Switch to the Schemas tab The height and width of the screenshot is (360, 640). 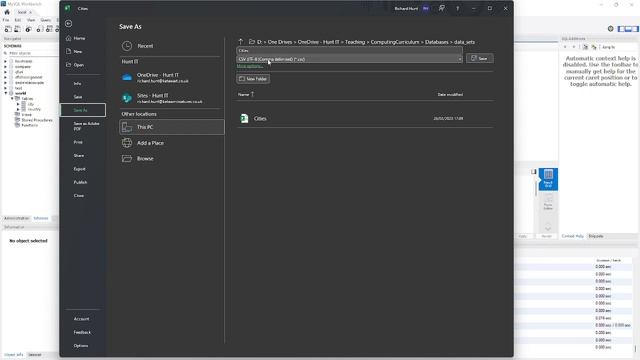pyautogui.click(x=41, y=218)
